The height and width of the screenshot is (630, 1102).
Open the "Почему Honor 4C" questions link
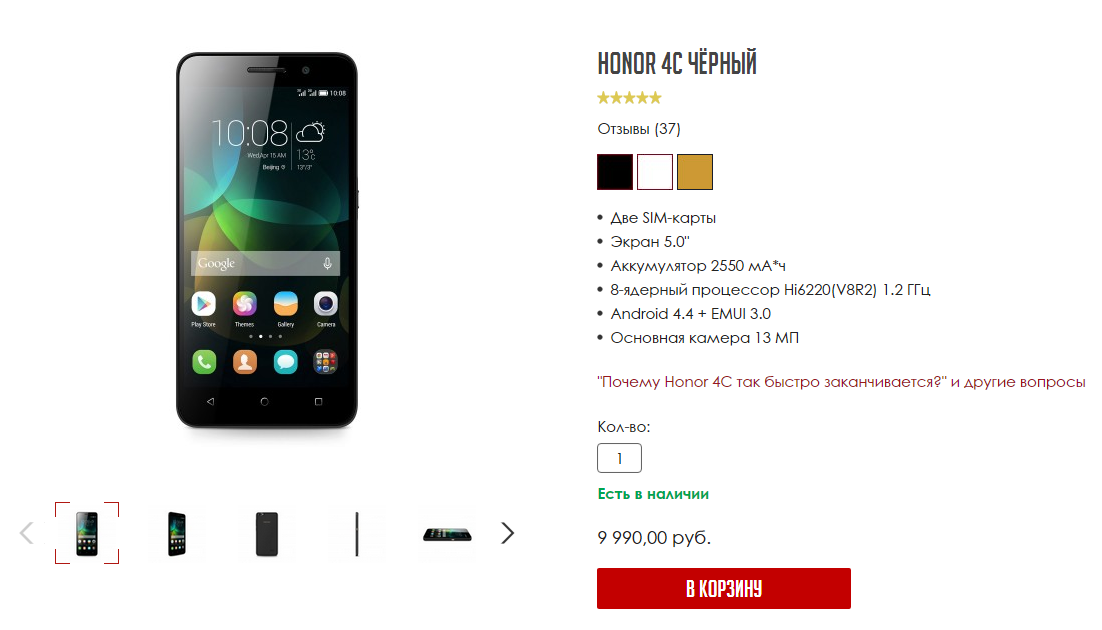click(x=841, y=382)
